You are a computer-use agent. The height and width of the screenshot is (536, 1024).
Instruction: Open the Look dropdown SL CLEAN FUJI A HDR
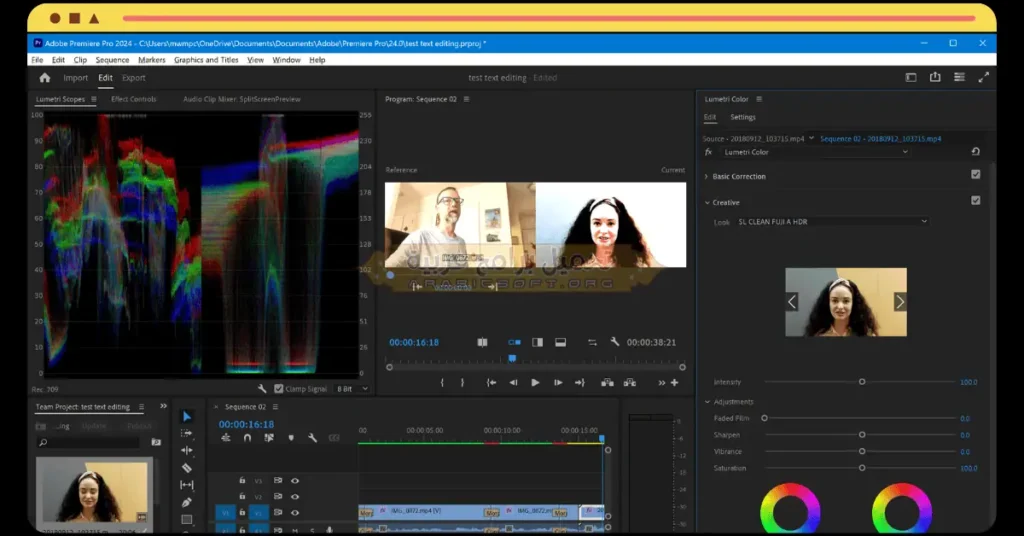pyautogui.click(x=832, y=221)
